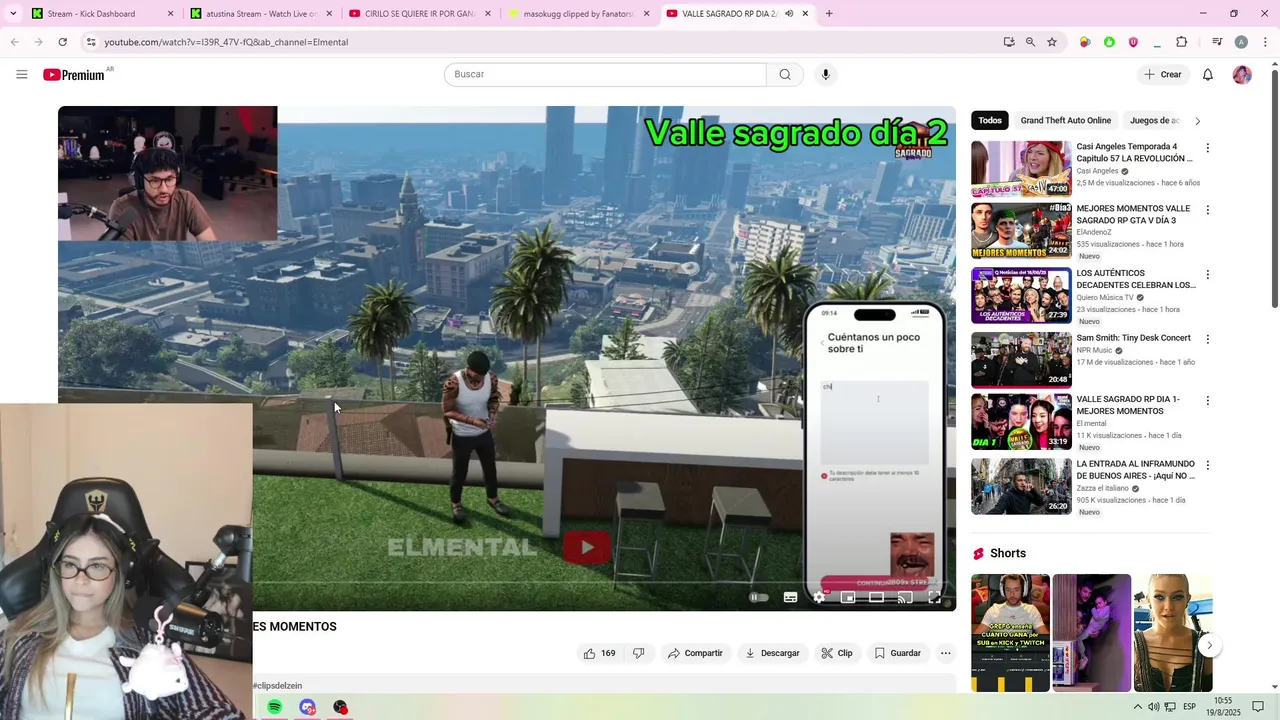Viewport: 1280px width, 720px height.
Task: Click the search magnifier button
Action: [x=785, y=74]
